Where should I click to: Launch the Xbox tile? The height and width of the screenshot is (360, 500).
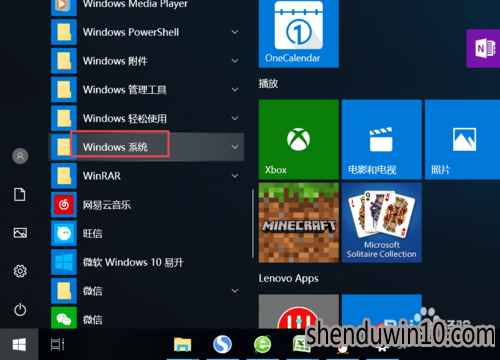[299, 139]
